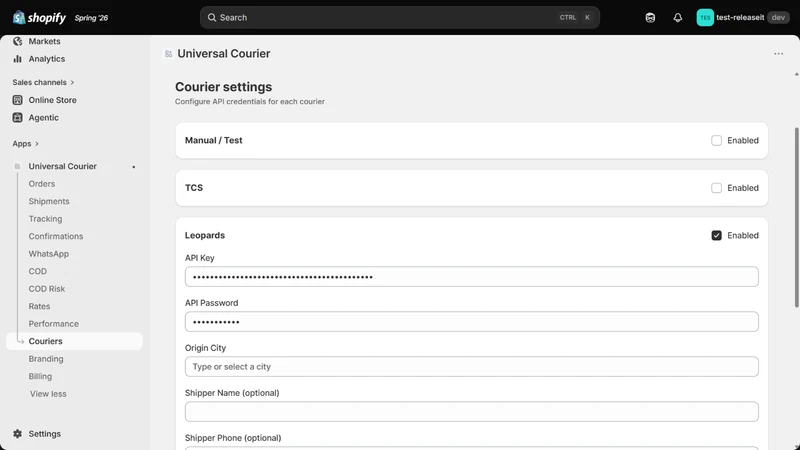The image size is (800, 450).
Task: Click the app icon beside page title
Action: pyautogui.click(x=168, y=54)
